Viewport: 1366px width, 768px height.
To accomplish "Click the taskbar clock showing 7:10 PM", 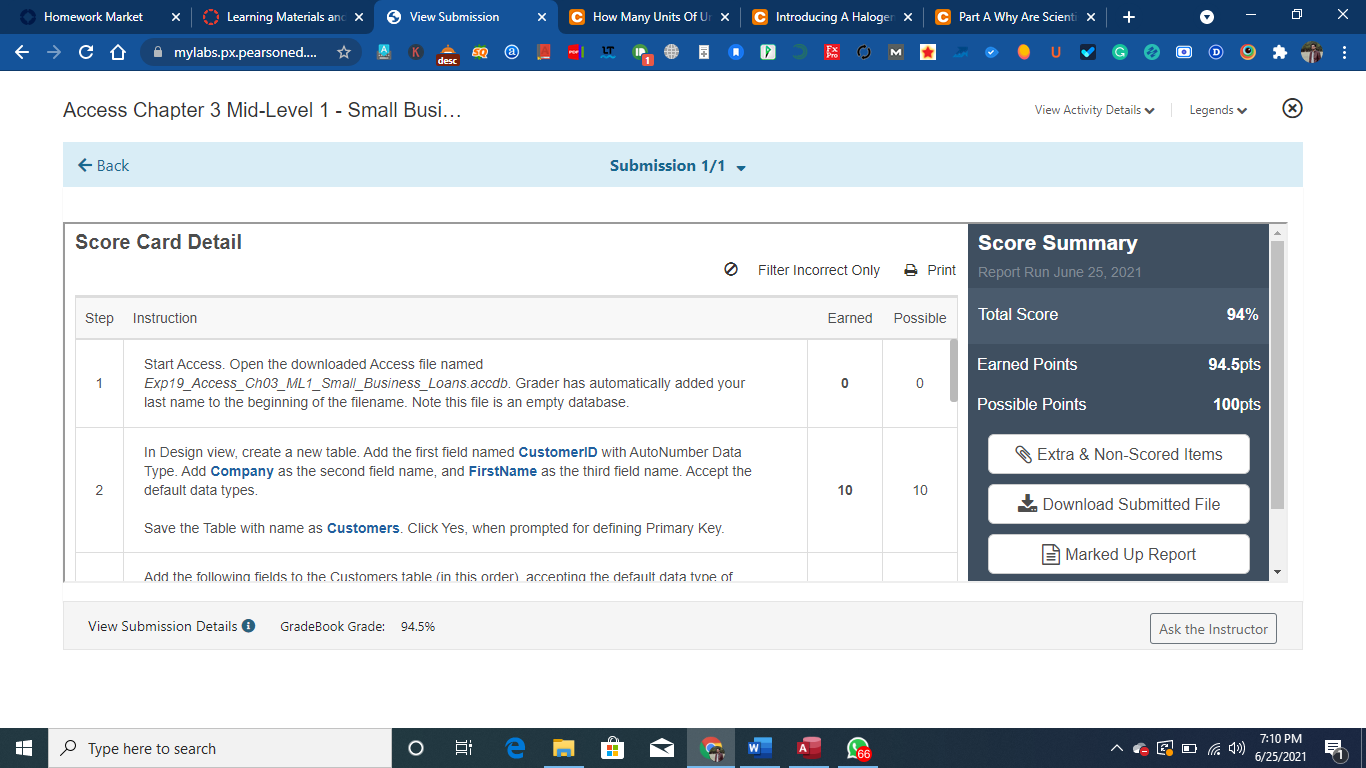I will [x=1280, y=748].
